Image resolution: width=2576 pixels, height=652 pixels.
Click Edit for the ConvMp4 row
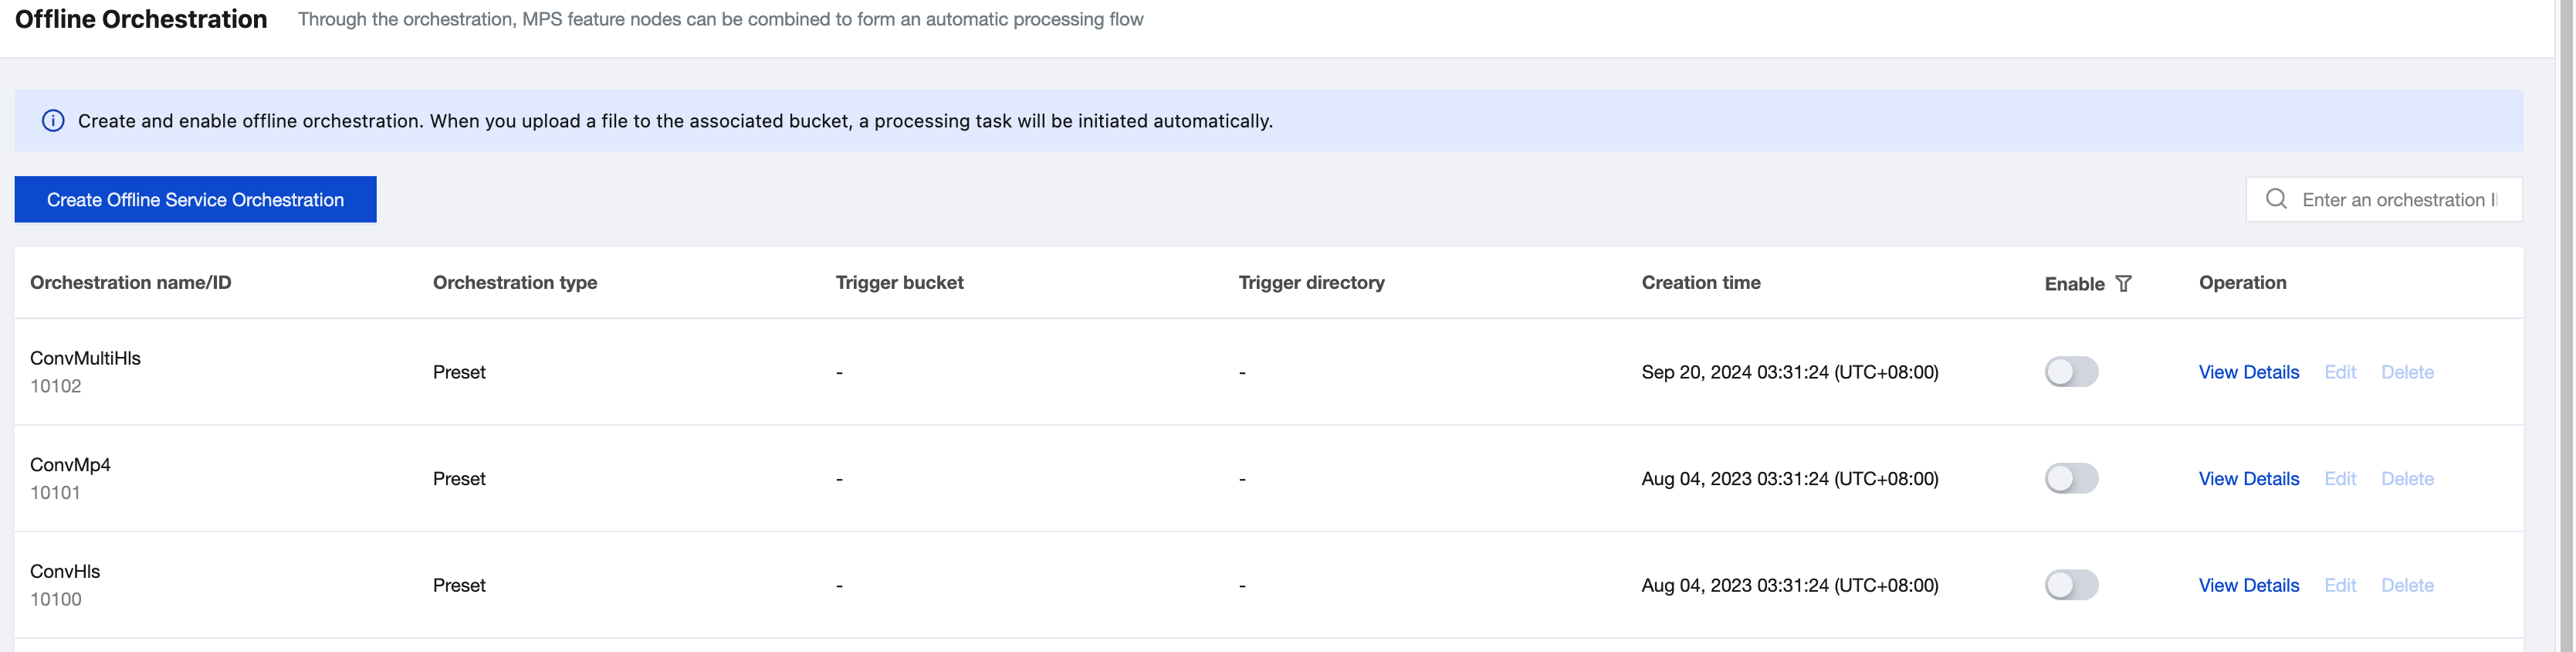(x=2339, y=479)
